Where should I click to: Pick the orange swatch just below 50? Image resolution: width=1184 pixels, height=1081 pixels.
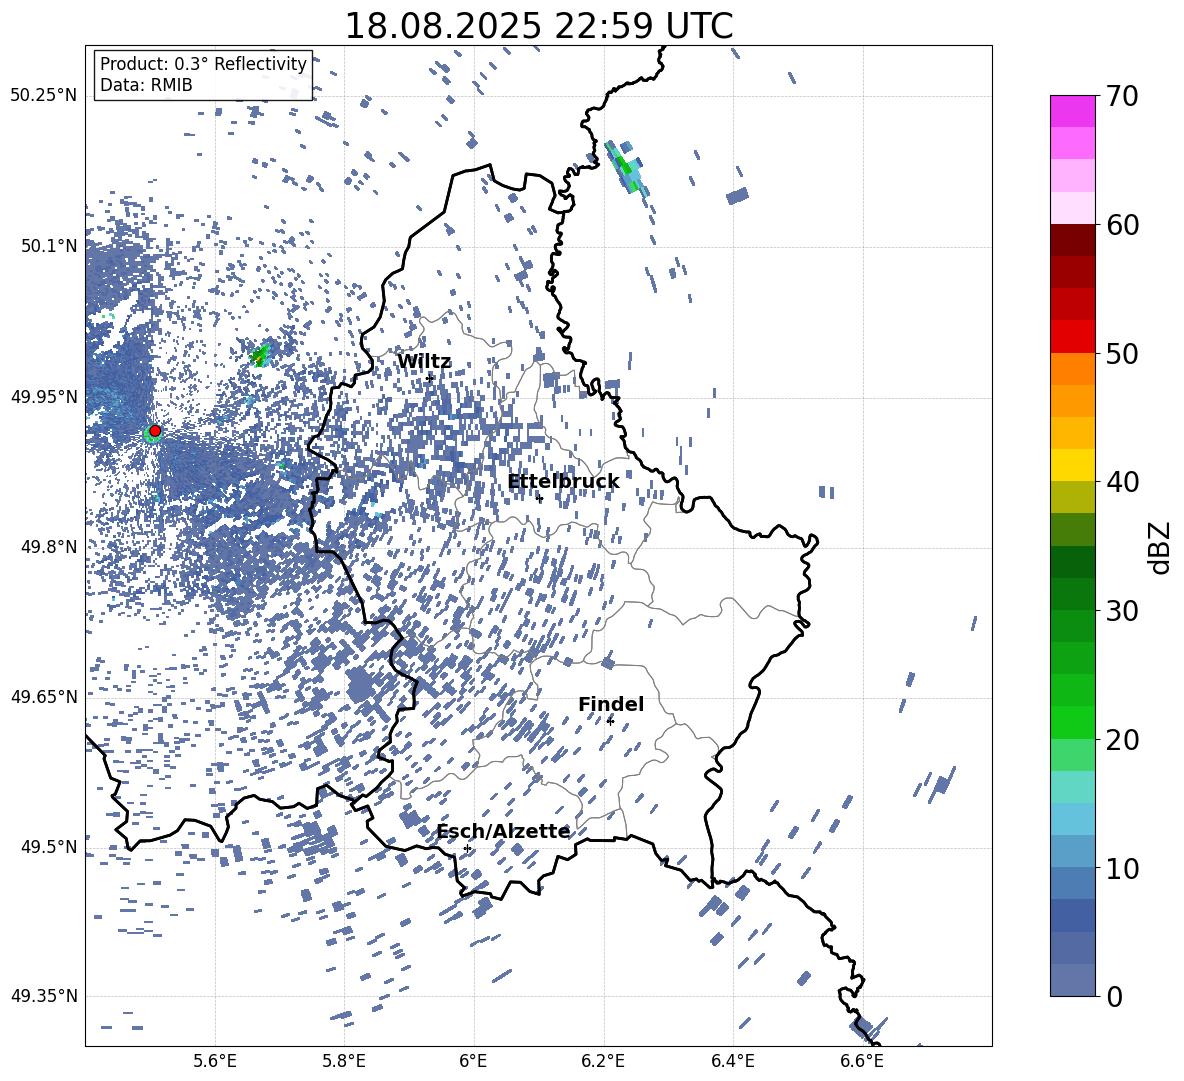coord(1072,369)
